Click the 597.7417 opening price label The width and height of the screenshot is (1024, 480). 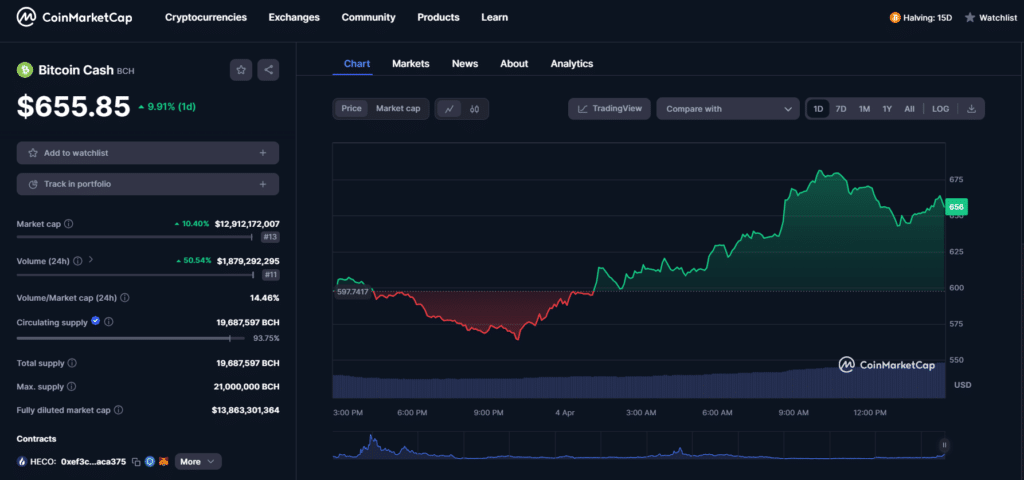click(x=352, y=292)
